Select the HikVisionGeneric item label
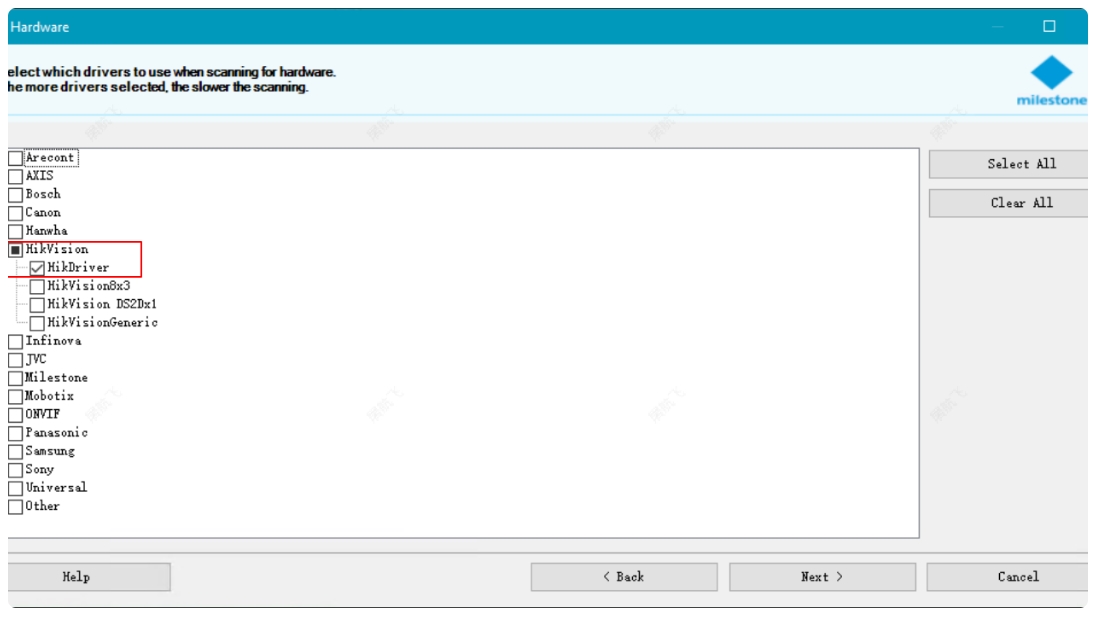The height and width of the screenshot is (621, 1101). point(103,322)
